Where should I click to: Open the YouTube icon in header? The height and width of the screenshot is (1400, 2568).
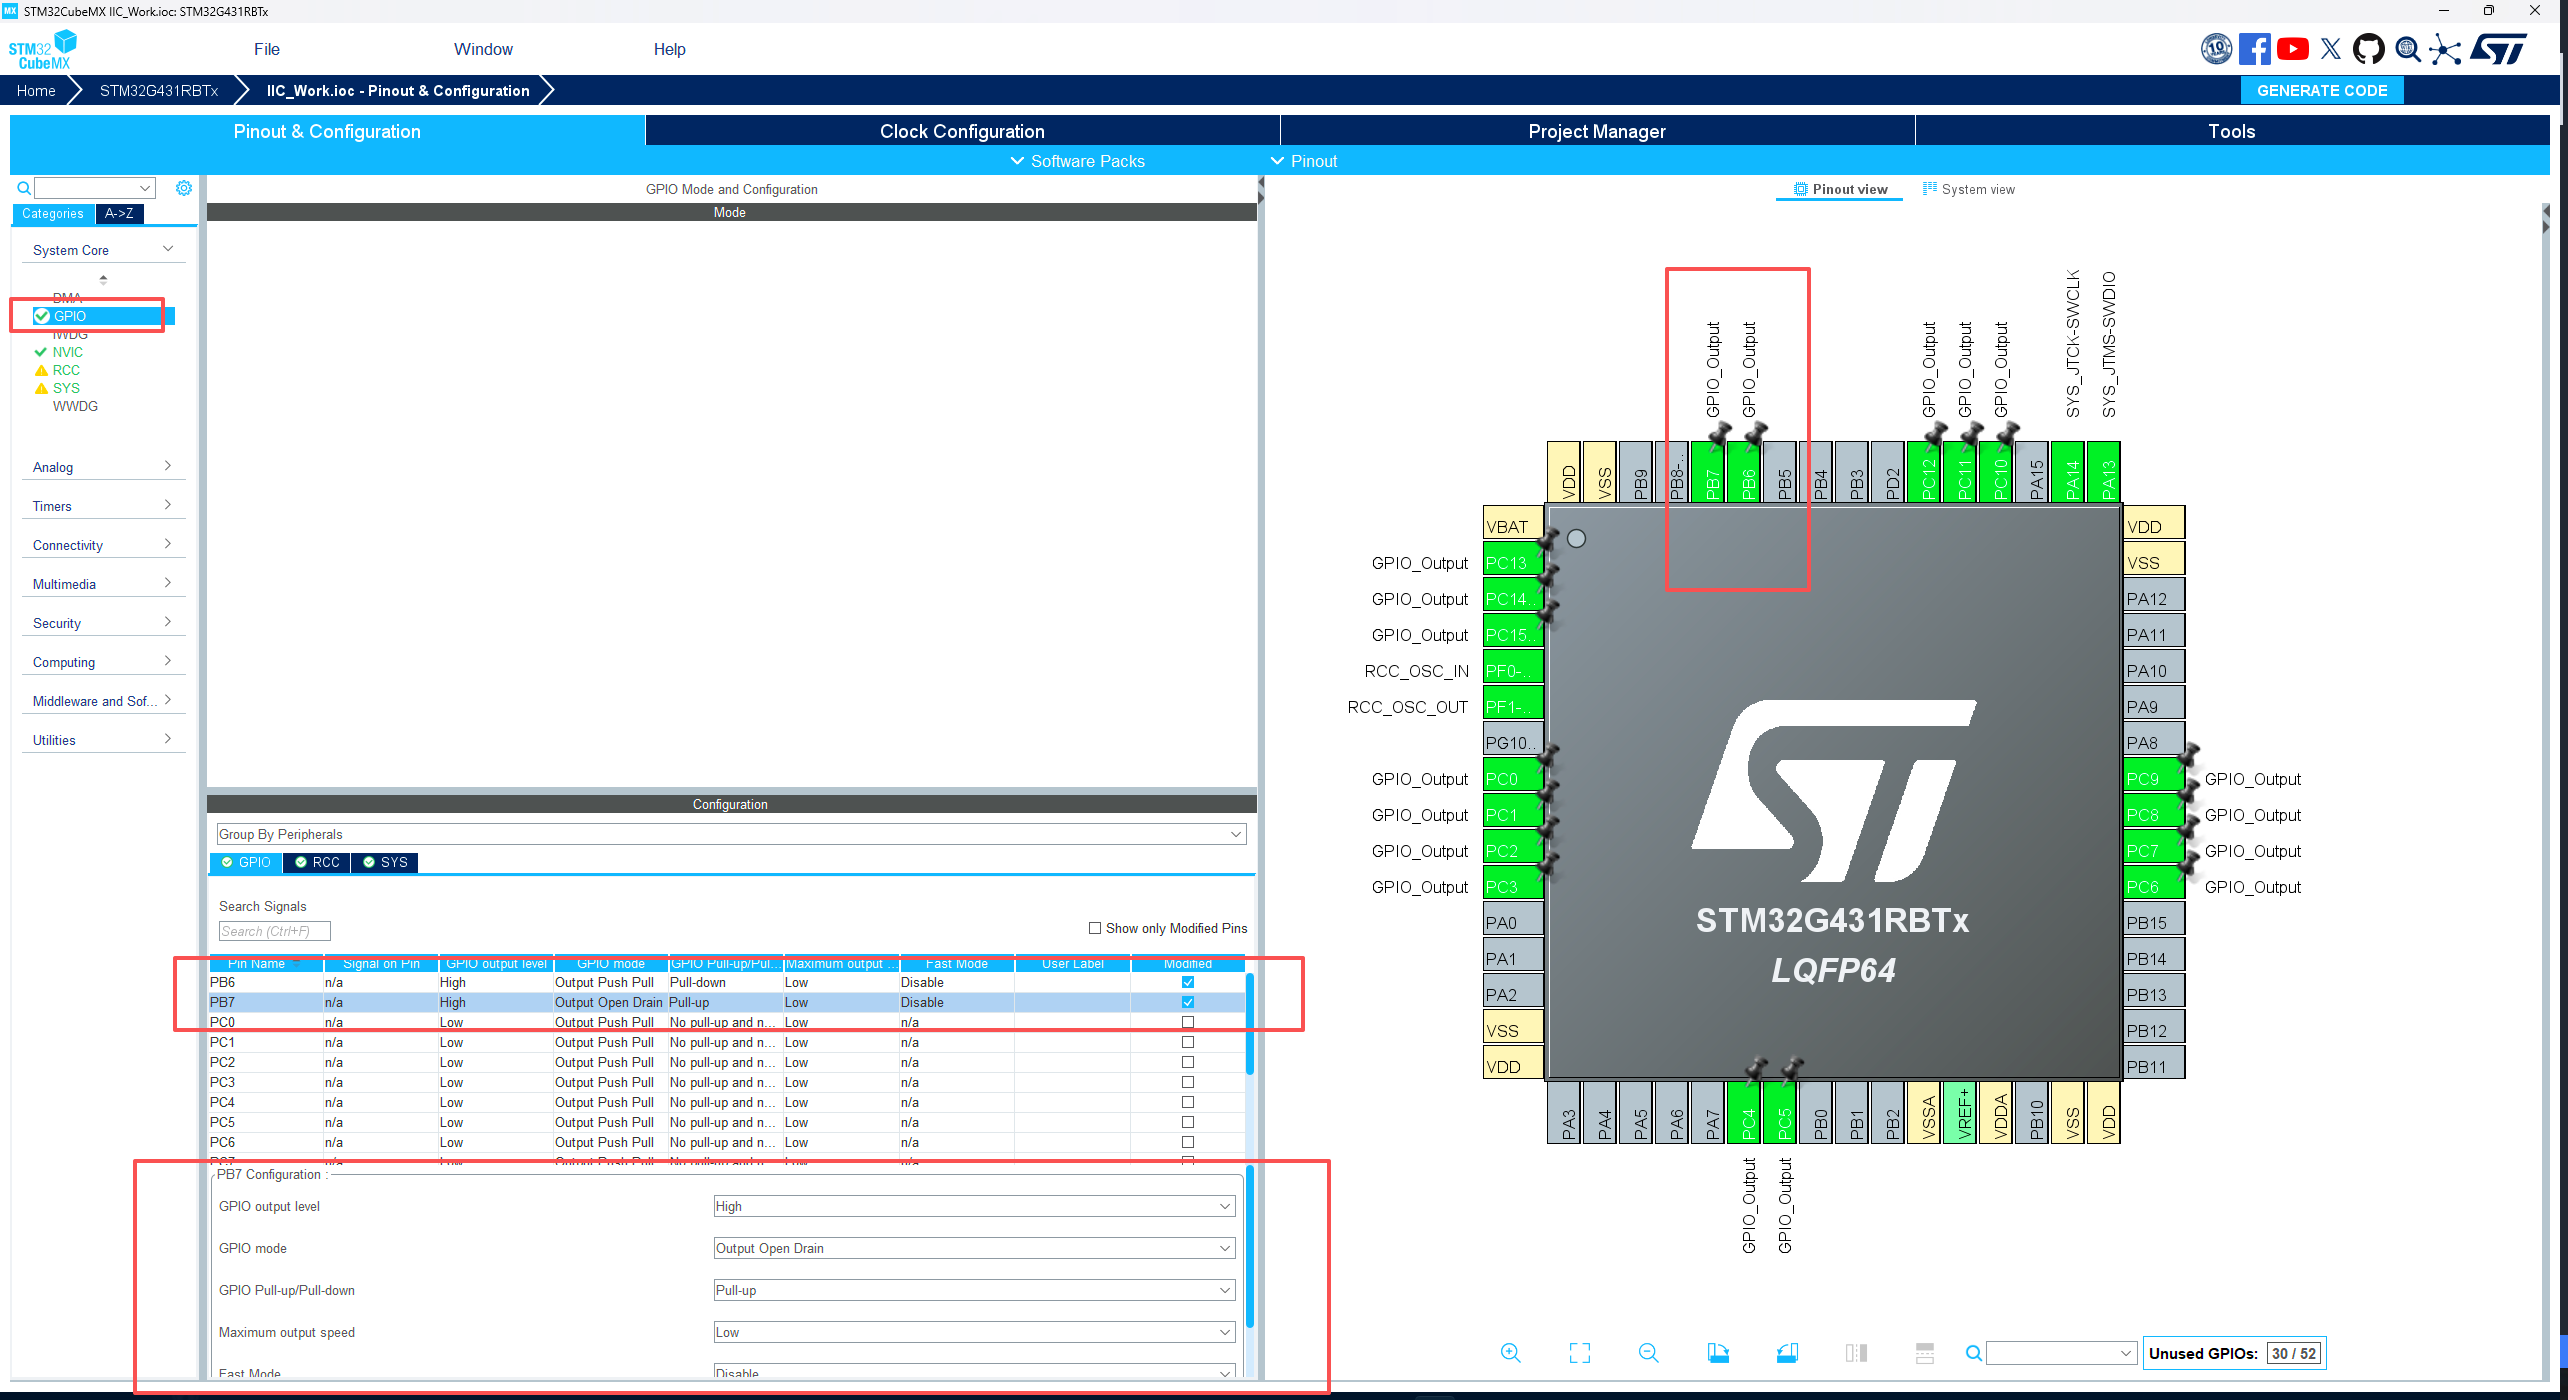2292,49
